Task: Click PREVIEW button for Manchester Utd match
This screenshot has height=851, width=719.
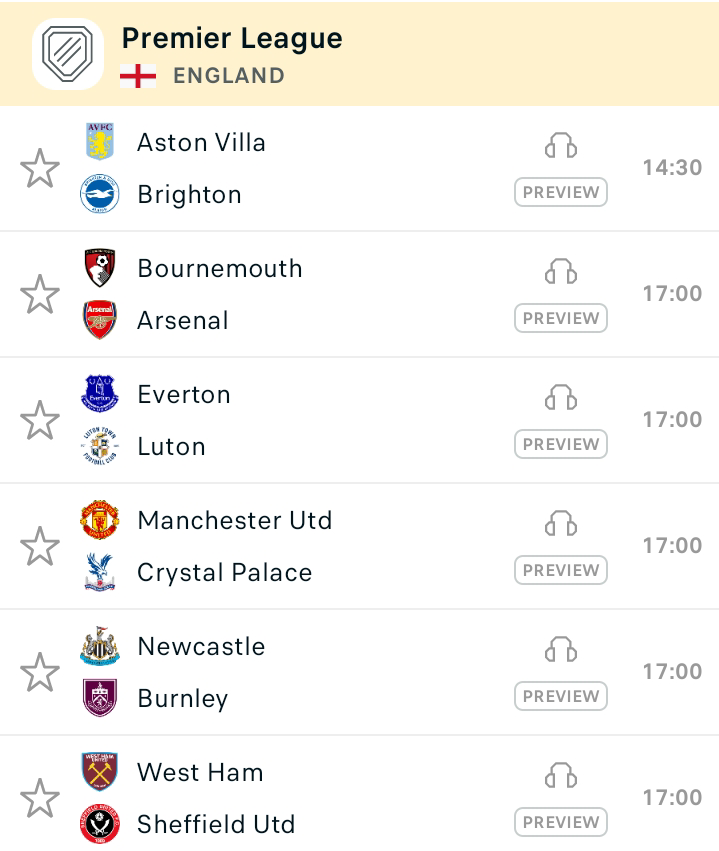Action: pyautogui.click(x=561, y=570)
